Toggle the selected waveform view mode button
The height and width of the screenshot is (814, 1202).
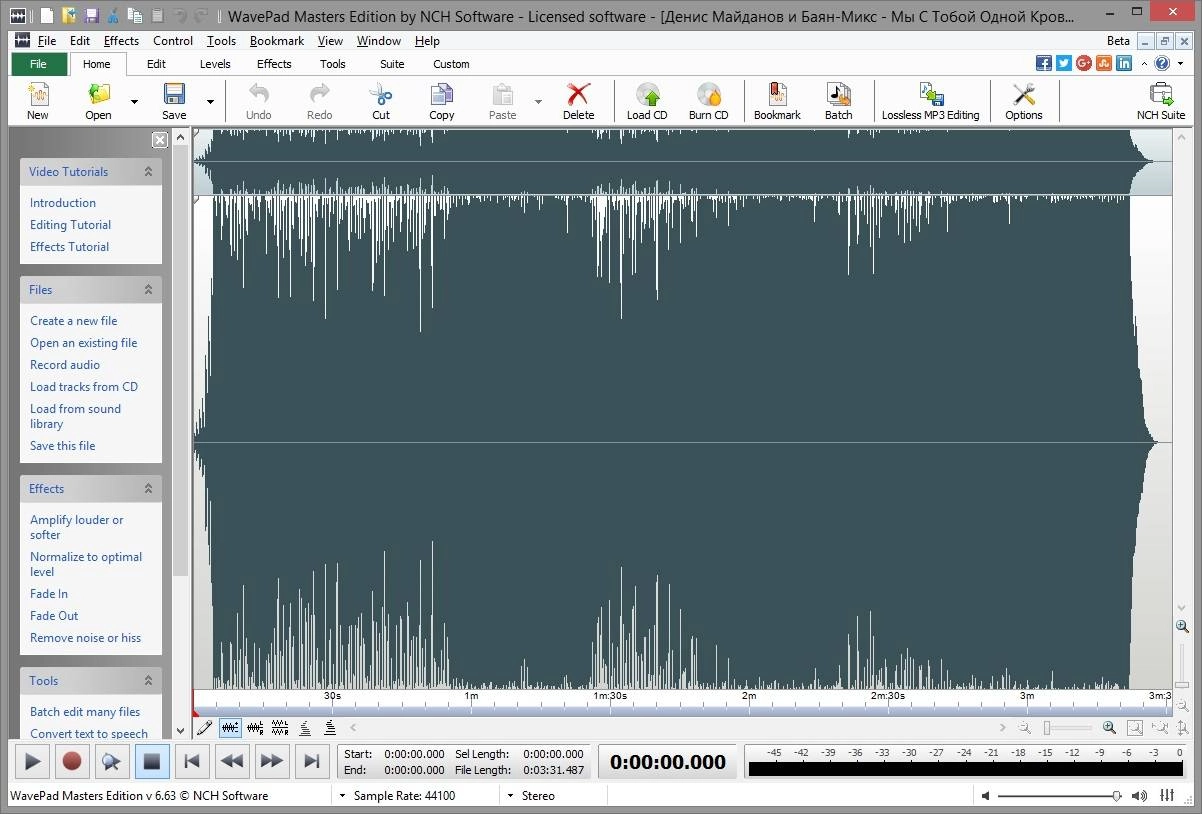tap(230, 728)
